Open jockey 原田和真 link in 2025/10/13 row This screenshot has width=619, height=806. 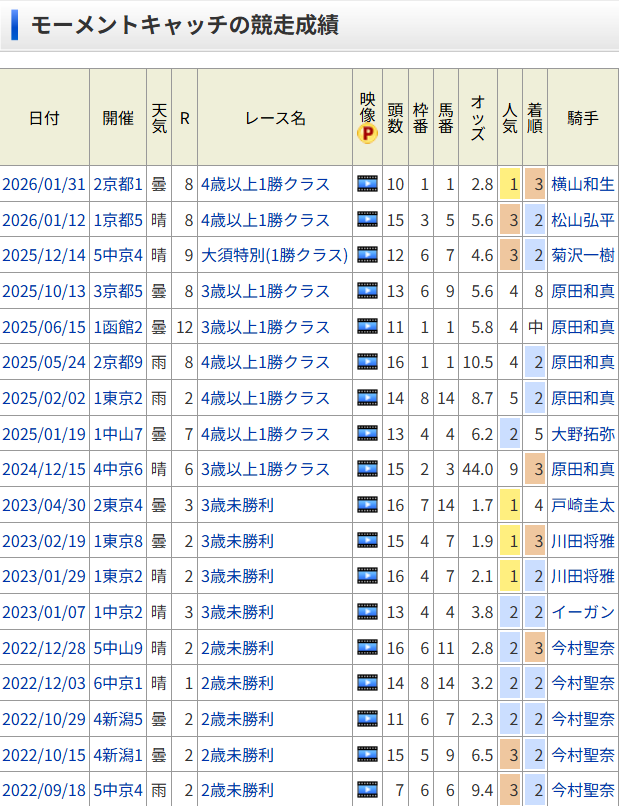click(x=583, y=291)
